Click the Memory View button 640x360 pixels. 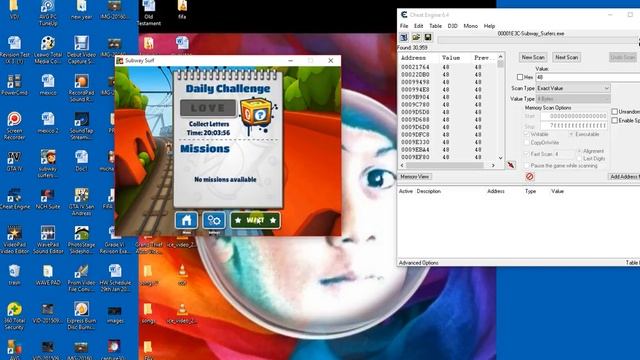click(x=415, y=176)
